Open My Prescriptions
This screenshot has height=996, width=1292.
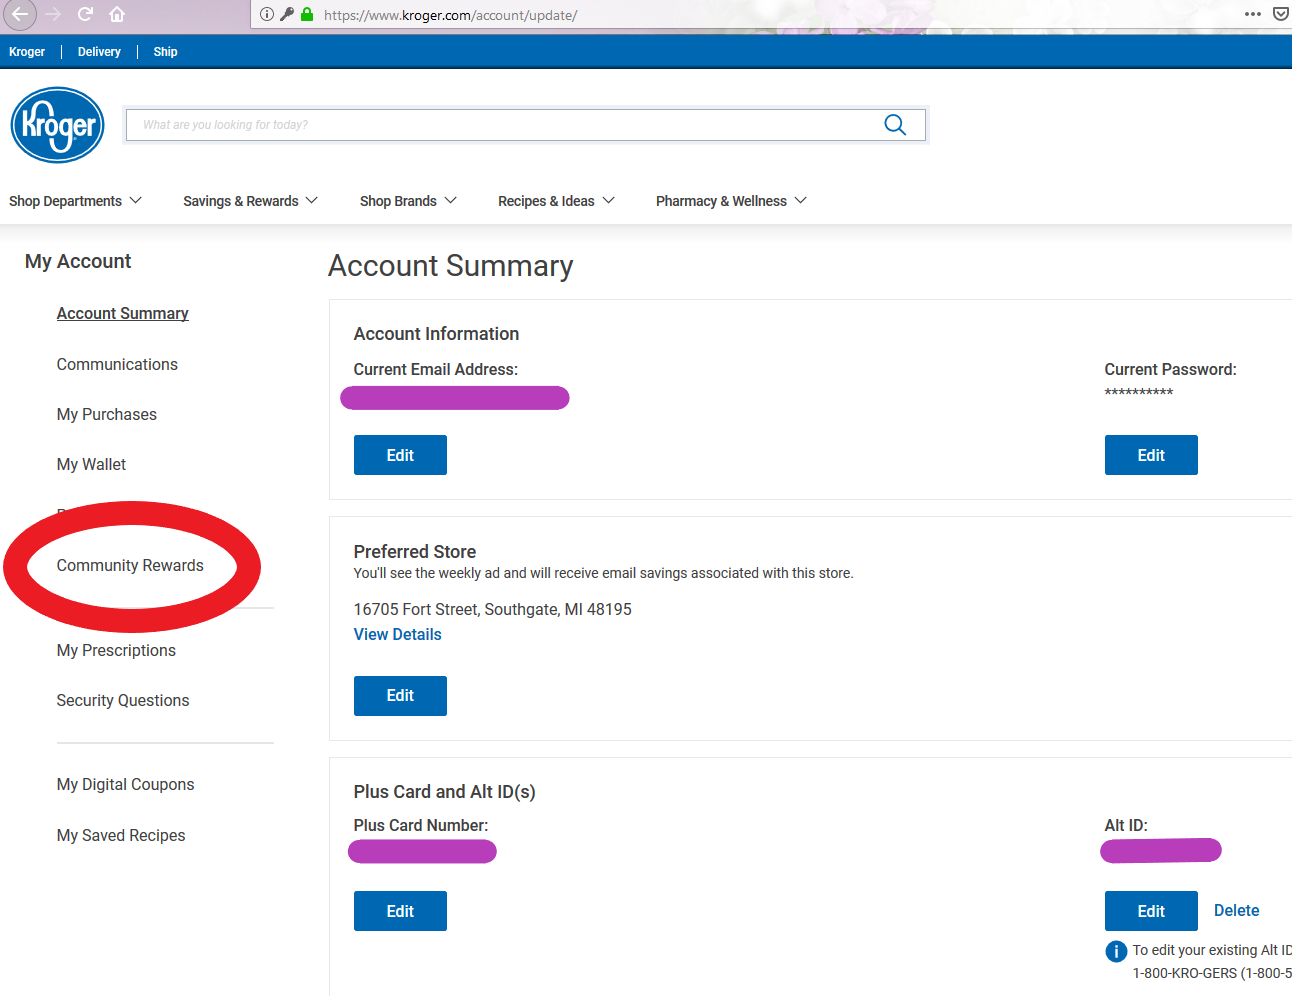click(116, 651)
